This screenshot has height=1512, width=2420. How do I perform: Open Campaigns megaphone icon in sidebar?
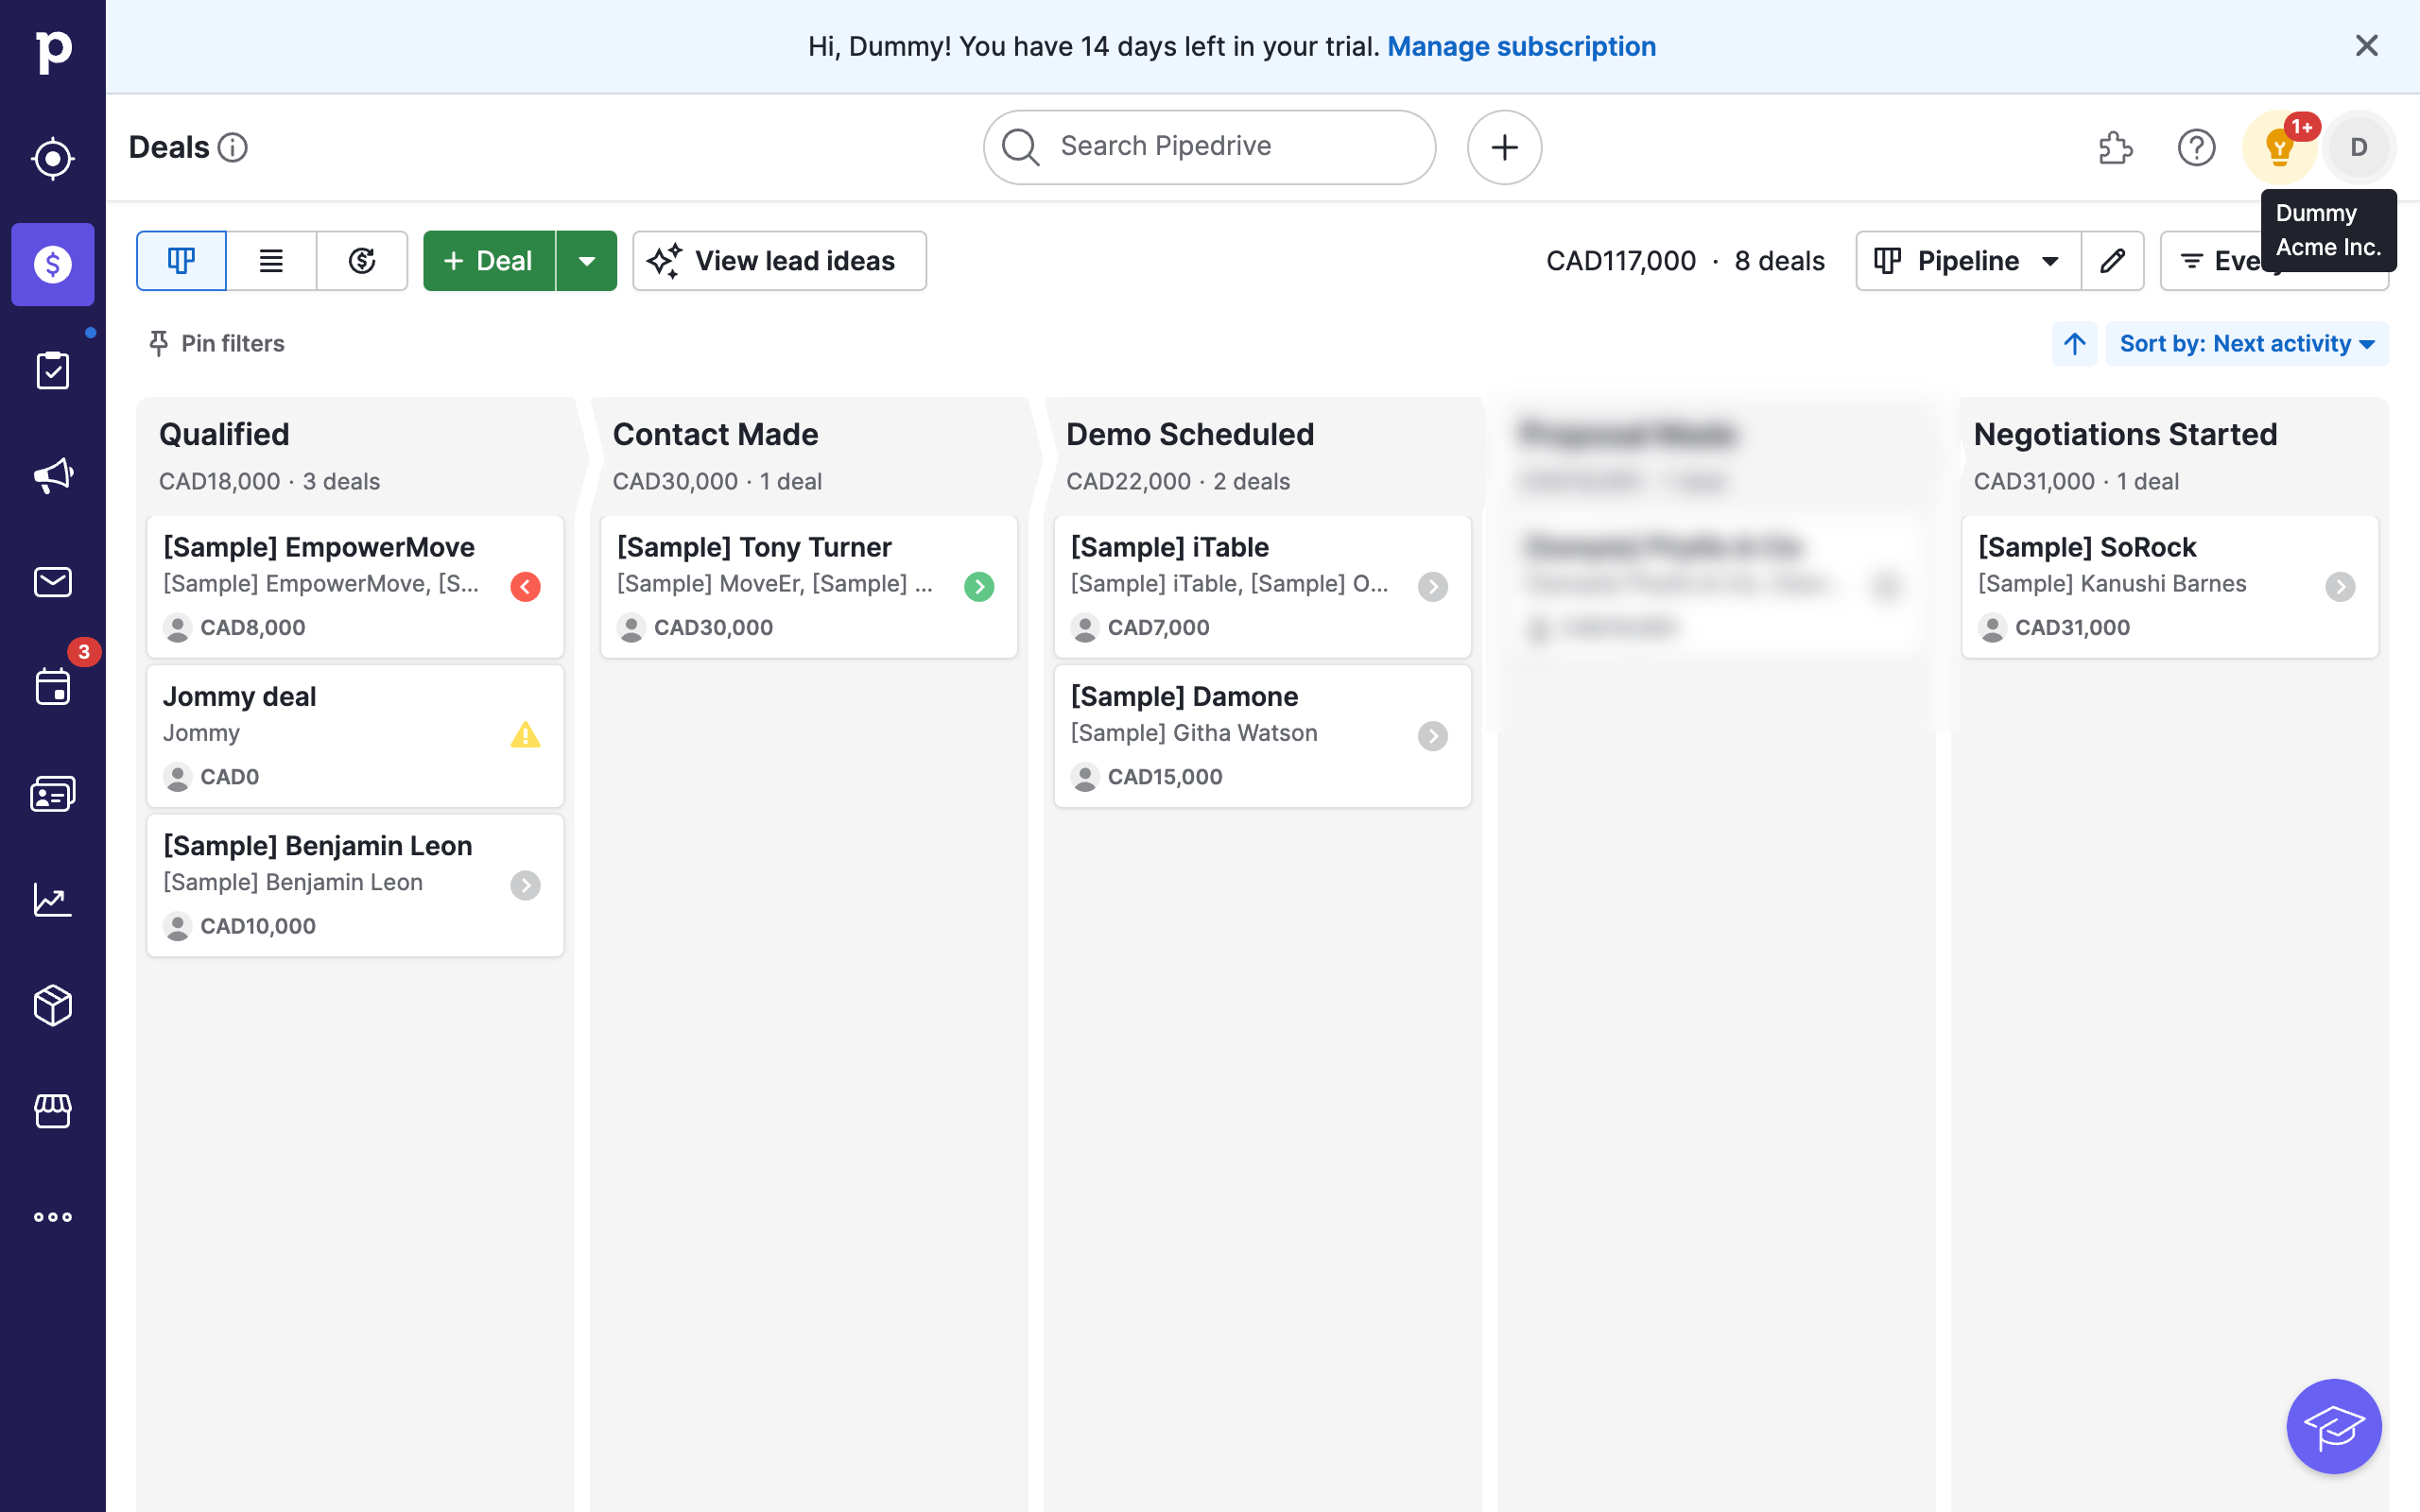tap(52, 476)
